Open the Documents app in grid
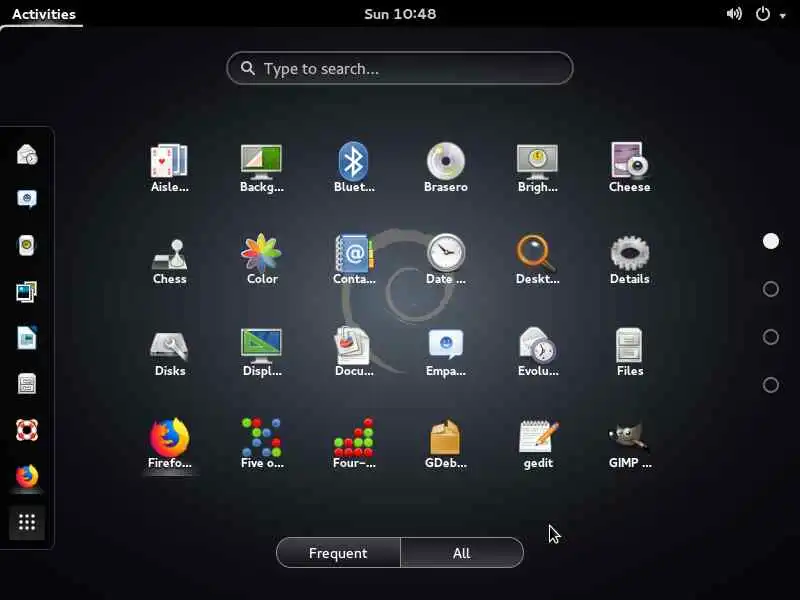This screenshot has height=600, width=800. tap(354, 351)
